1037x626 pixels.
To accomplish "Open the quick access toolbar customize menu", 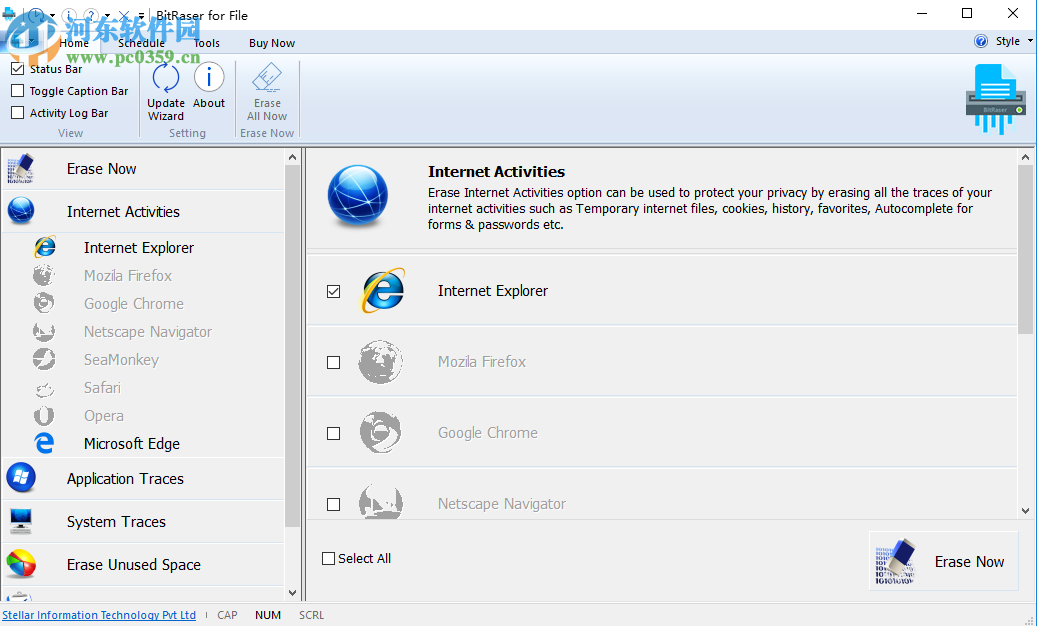I will coord(141,15).
